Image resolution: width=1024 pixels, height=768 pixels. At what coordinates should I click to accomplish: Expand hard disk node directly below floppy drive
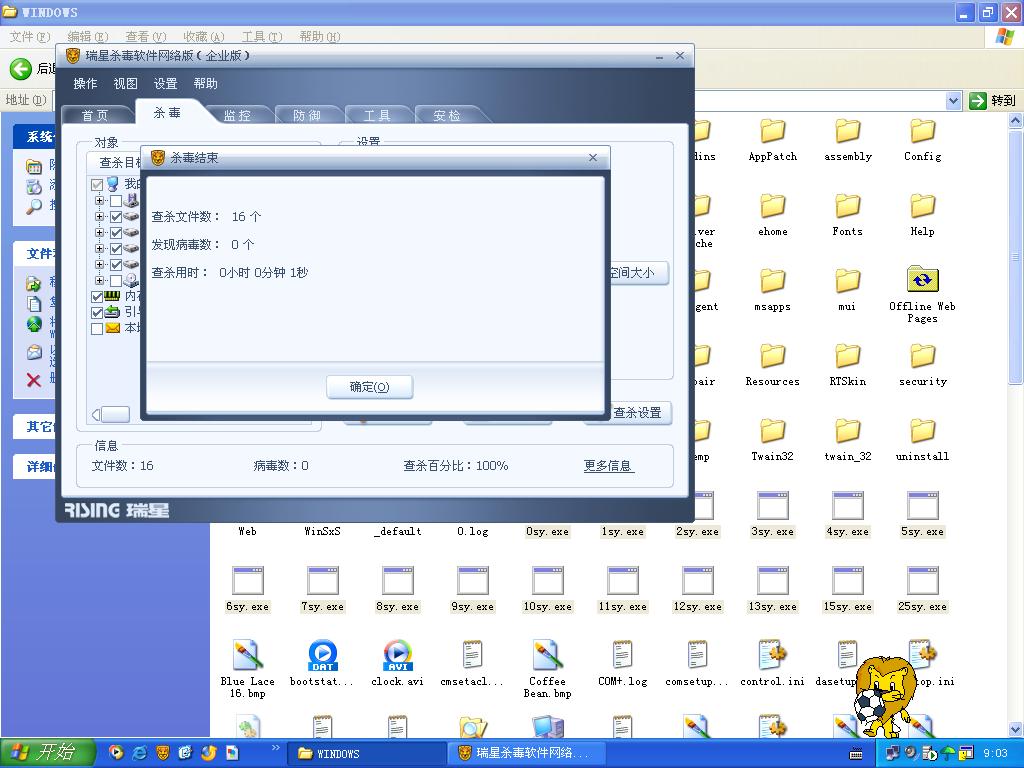click(x=99, y=217)
